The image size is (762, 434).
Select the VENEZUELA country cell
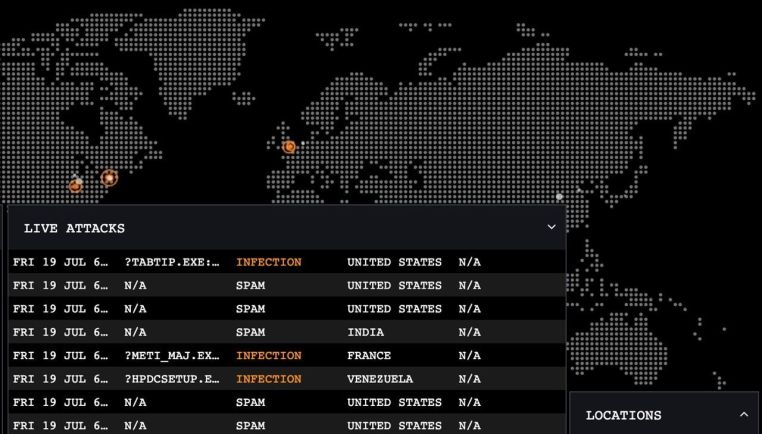380,379
